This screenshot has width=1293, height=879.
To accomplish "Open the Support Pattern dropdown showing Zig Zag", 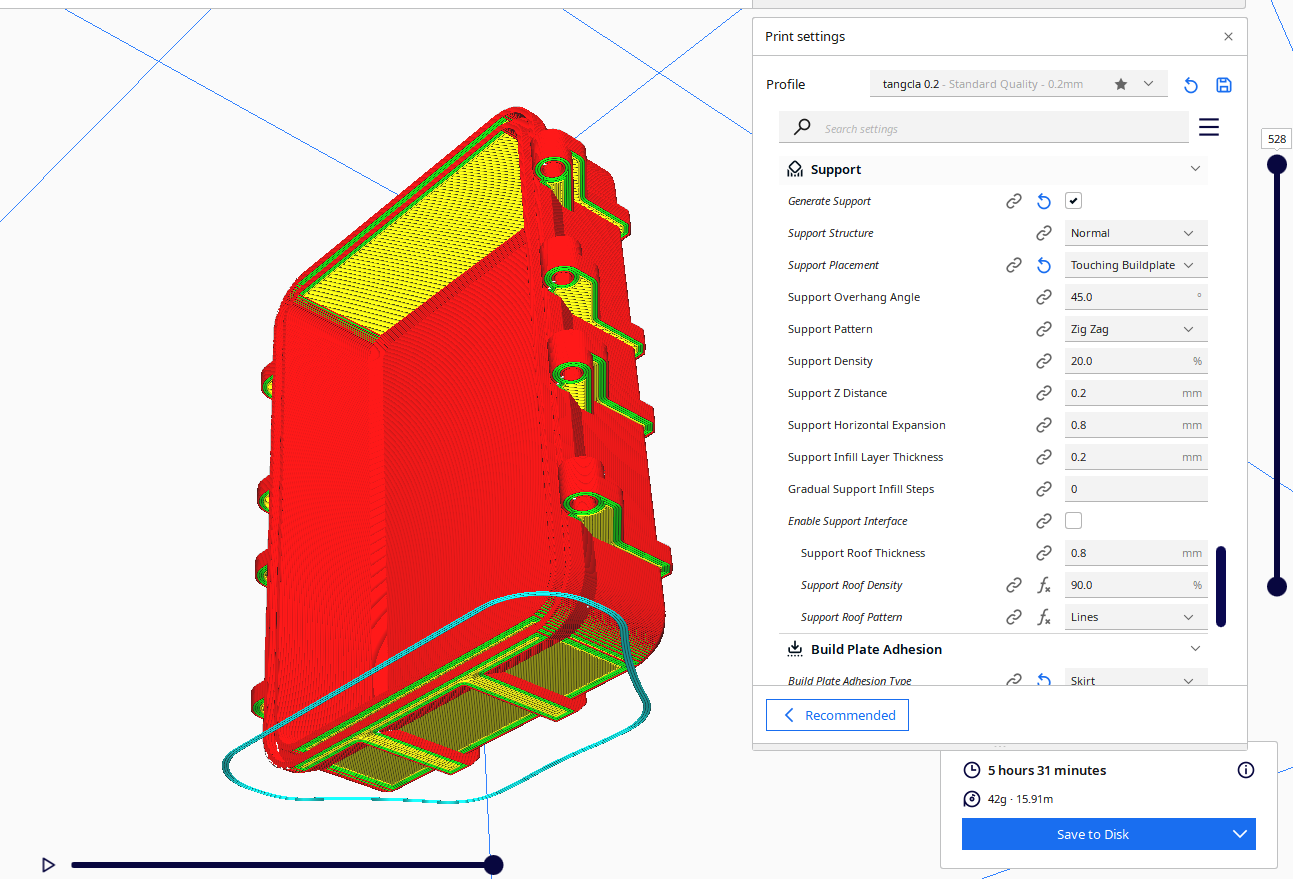I will 1136,328.
